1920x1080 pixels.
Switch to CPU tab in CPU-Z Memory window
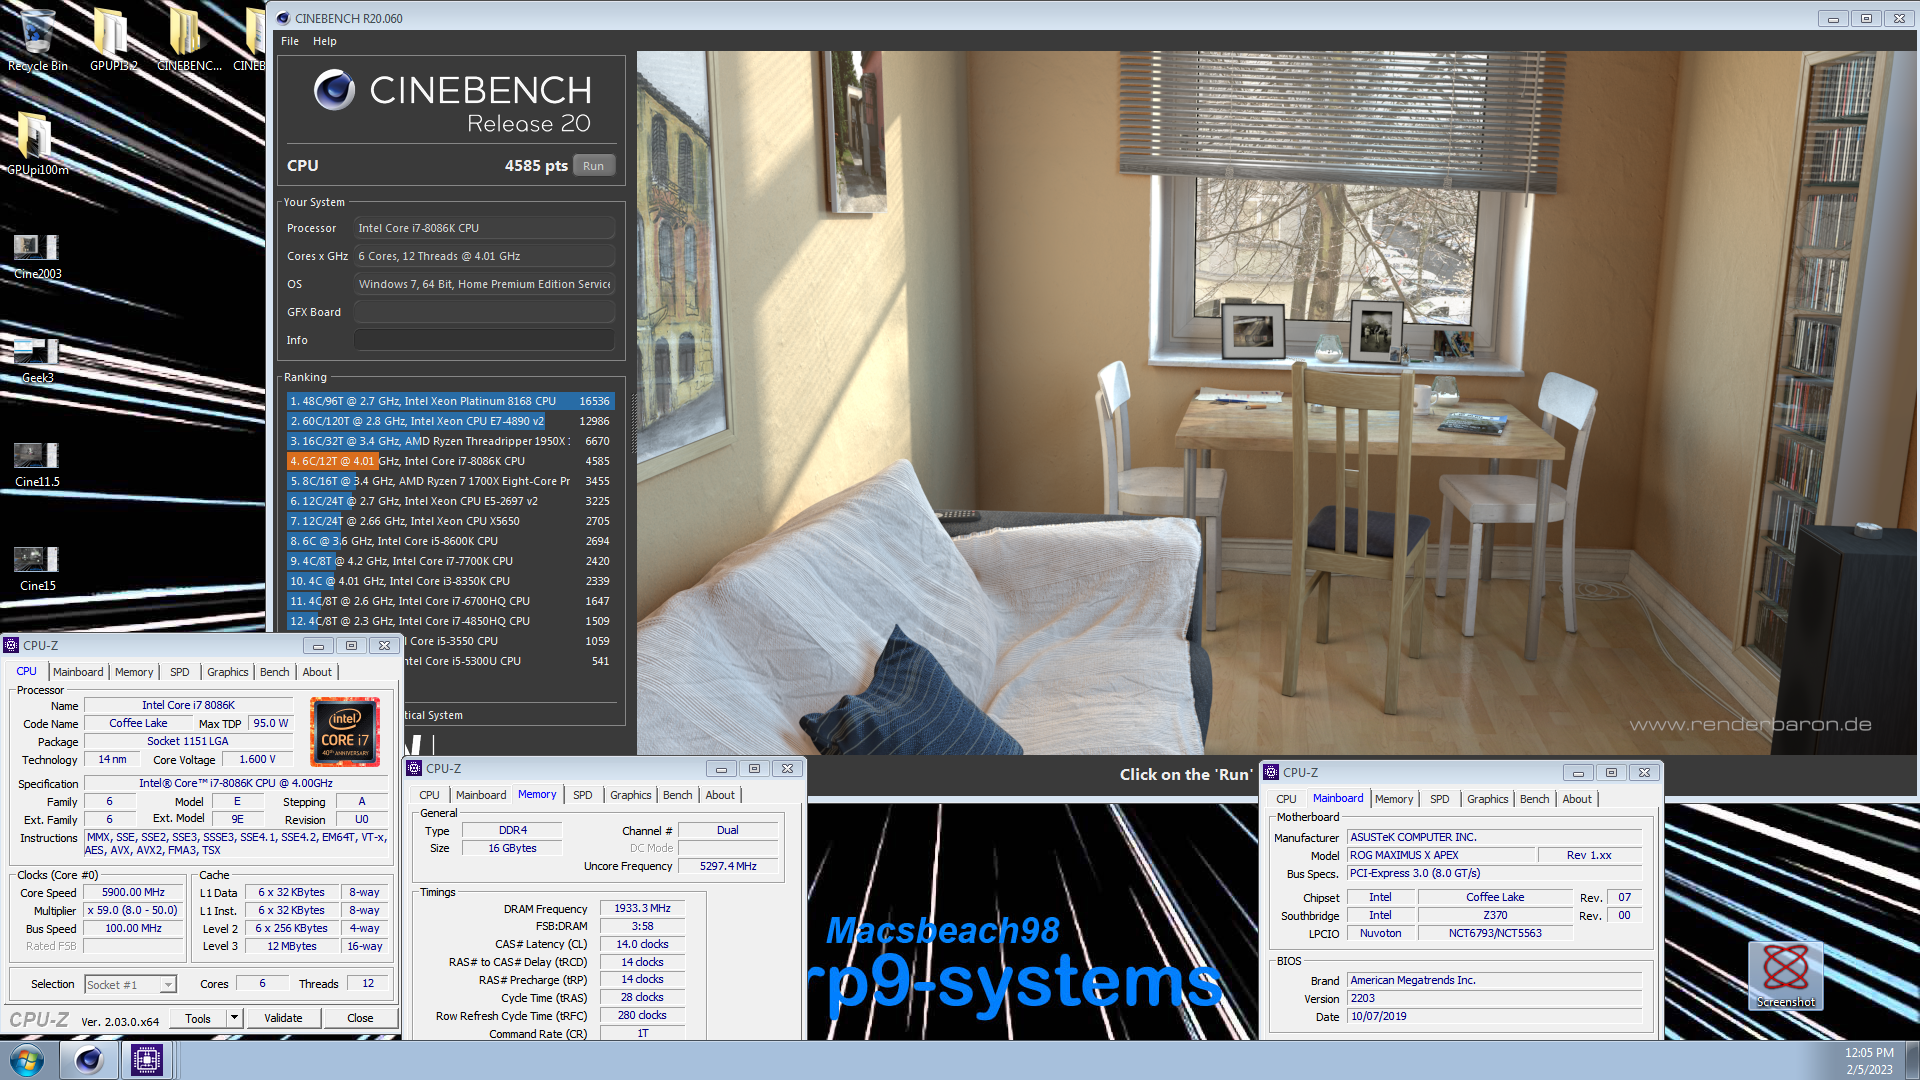[429, 795]
